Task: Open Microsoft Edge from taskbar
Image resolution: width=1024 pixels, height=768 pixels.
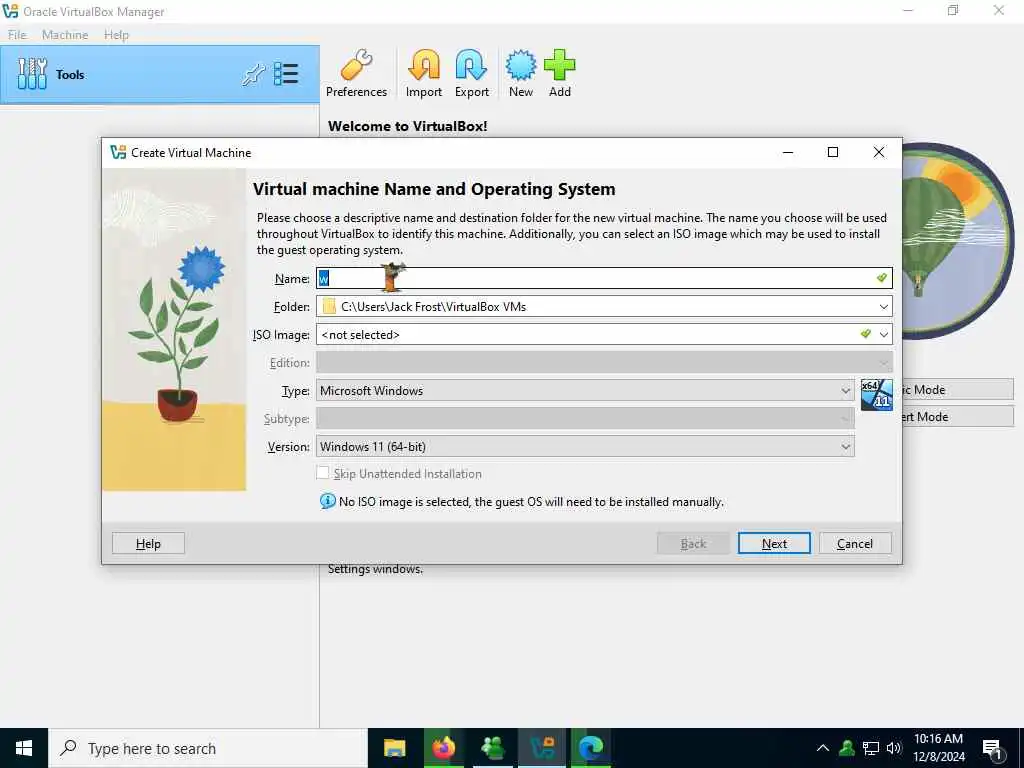Action: click(590, 748)
